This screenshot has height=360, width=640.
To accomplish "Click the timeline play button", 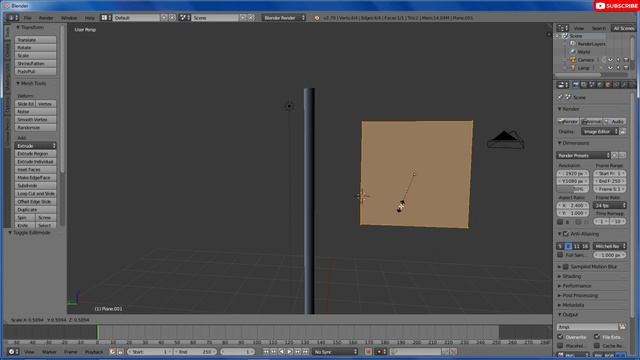I will (x=290, y=351).
